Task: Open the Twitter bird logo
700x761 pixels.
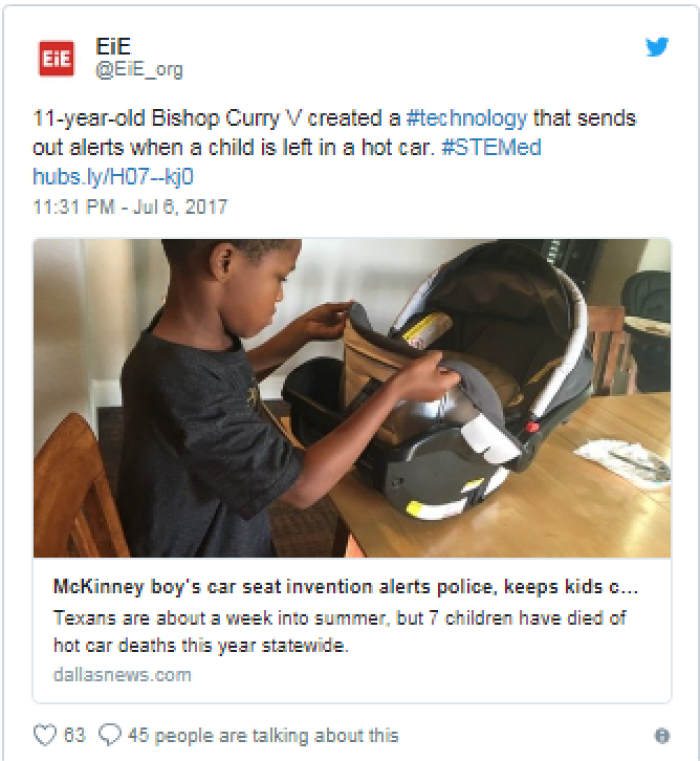Action: (657, 47)
